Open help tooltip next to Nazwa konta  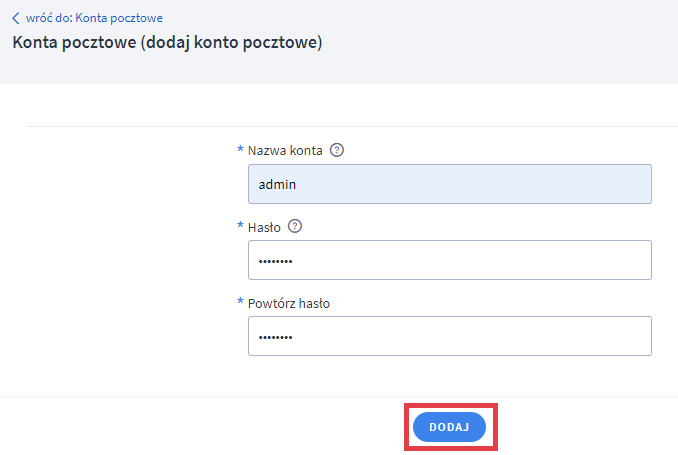337,151
